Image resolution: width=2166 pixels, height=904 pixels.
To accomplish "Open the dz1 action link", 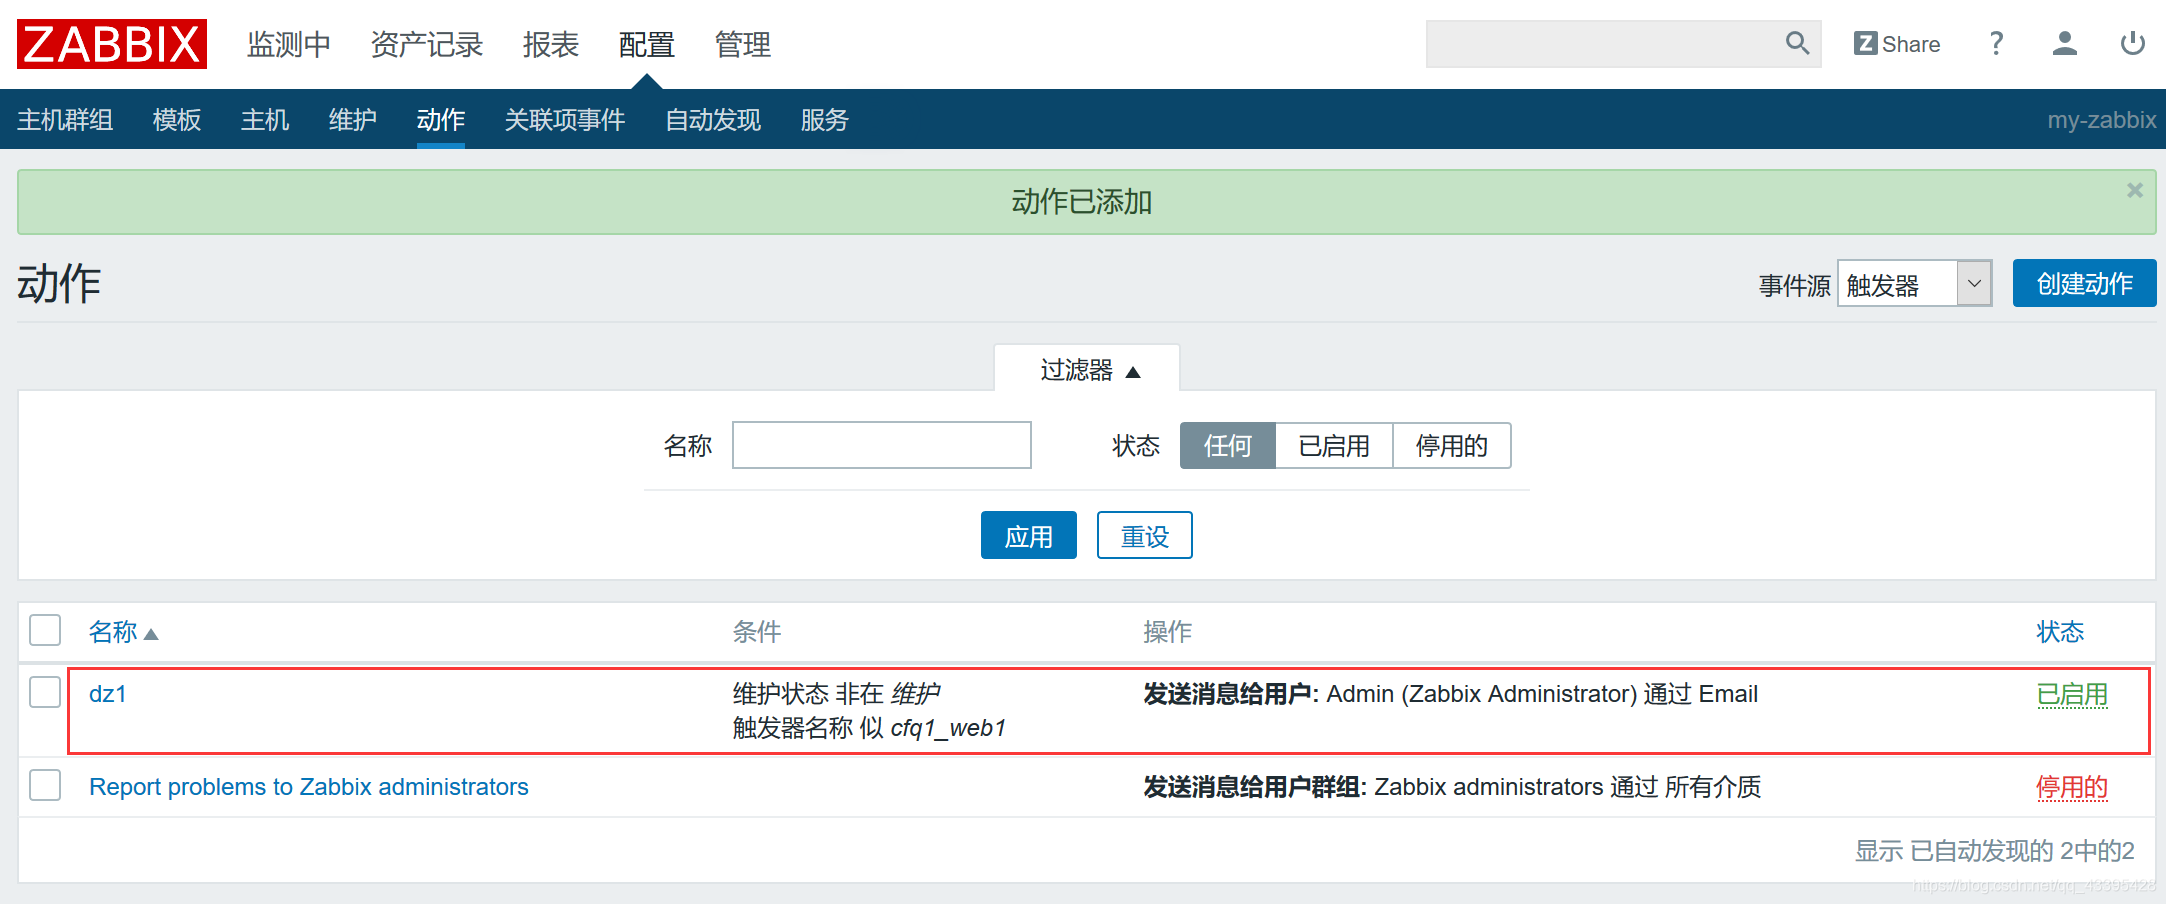I will pyautogui.click(x=108, y=694).
